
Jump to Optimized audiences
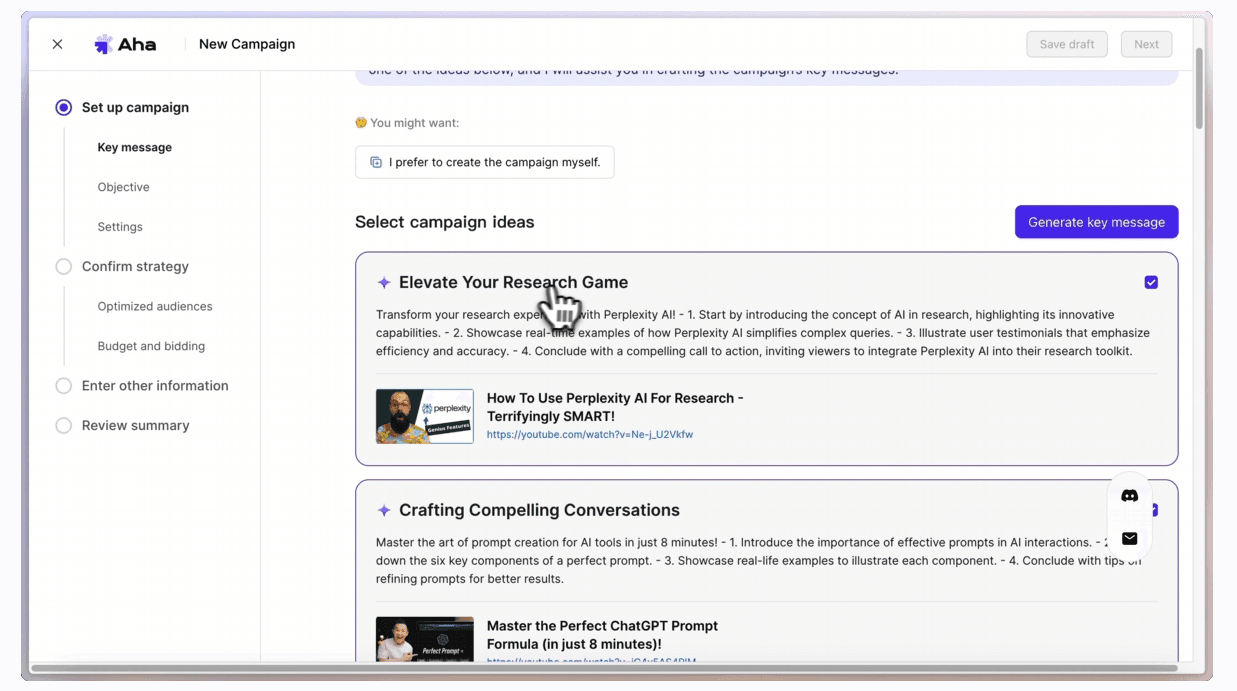155,307
